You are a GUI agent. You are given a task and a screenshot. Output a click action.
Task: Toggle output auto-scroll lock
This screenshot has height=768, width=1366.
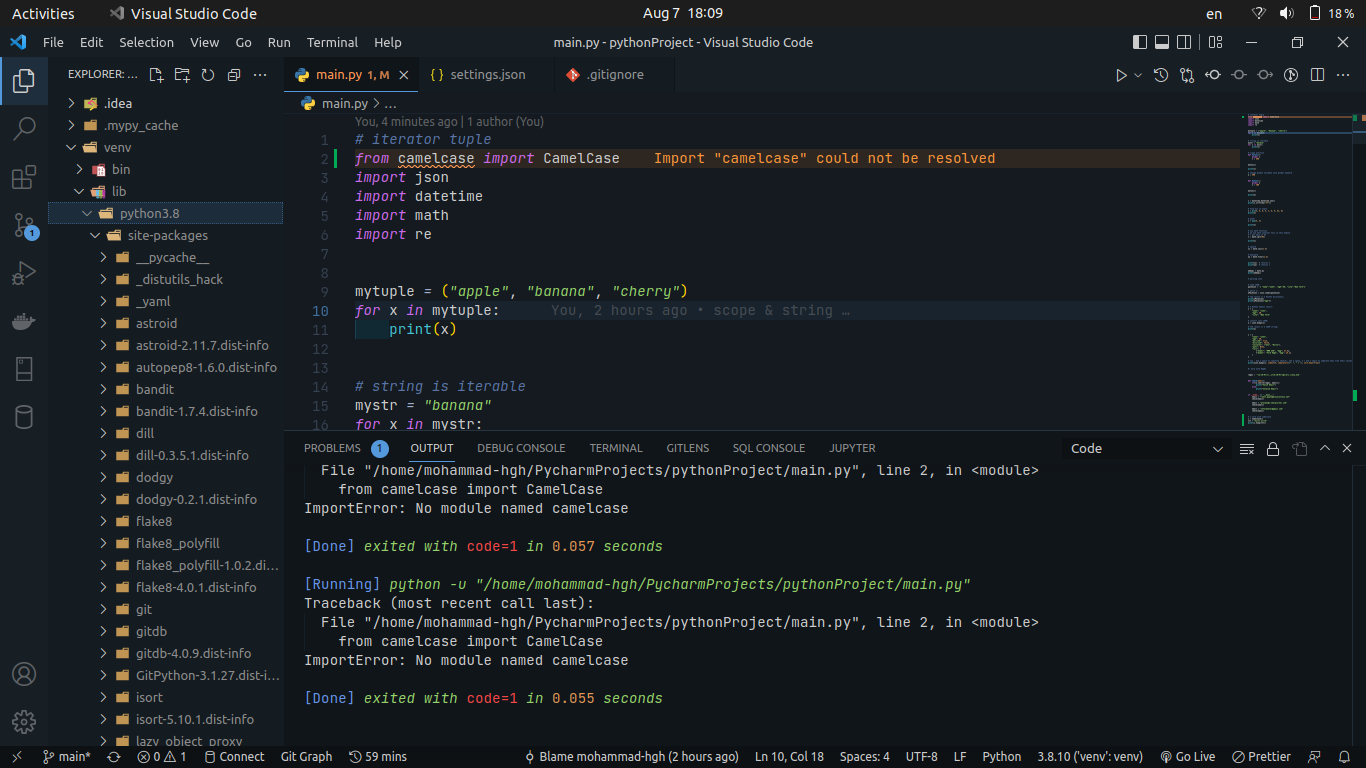point(1273,449)
